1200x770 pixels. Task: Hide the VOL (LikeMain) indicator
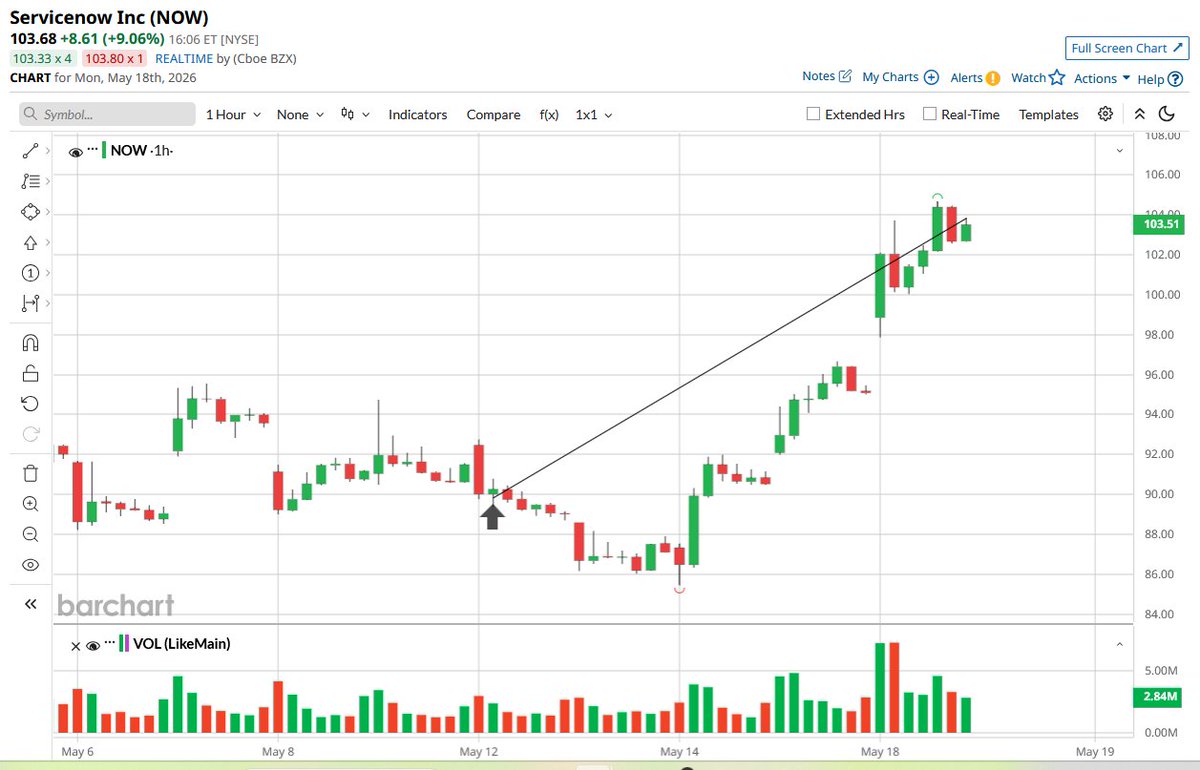[93, 646]
